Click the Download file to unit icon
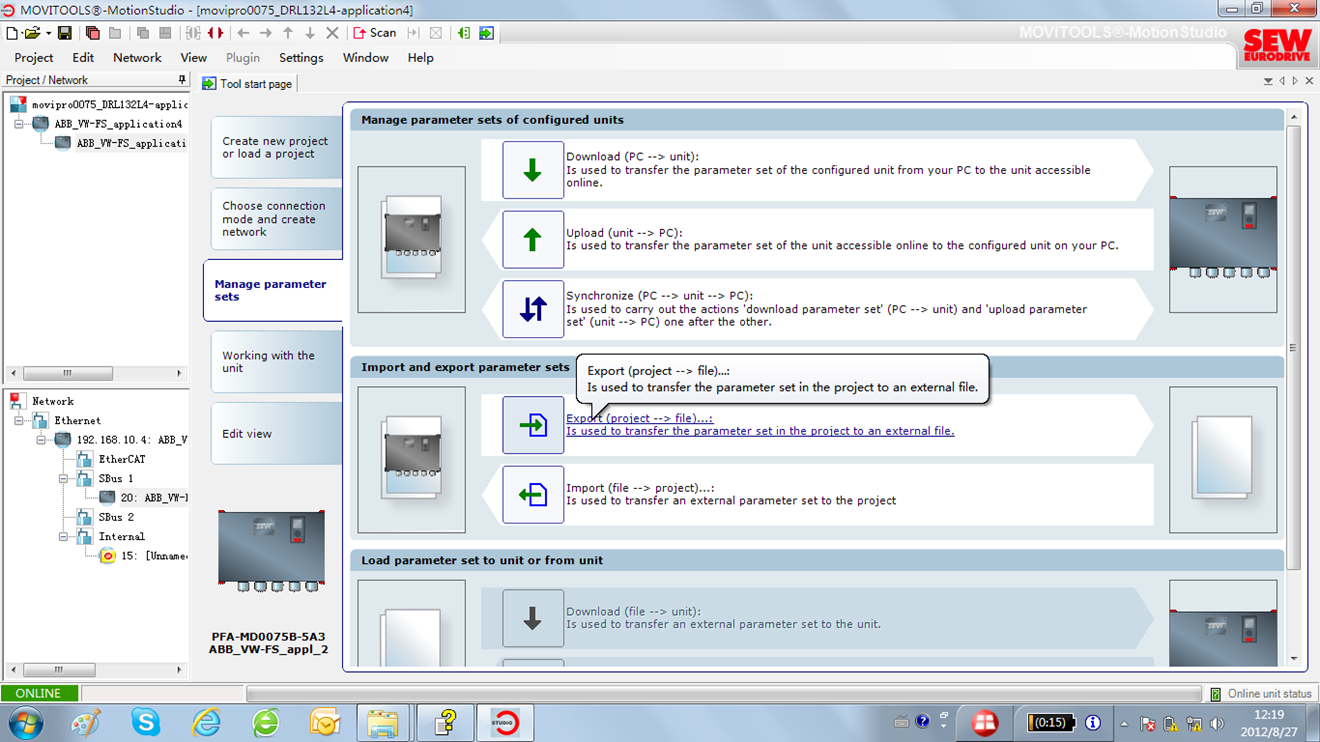The image size is (1320, 742). pyautogui.click(x=532, y=619)
